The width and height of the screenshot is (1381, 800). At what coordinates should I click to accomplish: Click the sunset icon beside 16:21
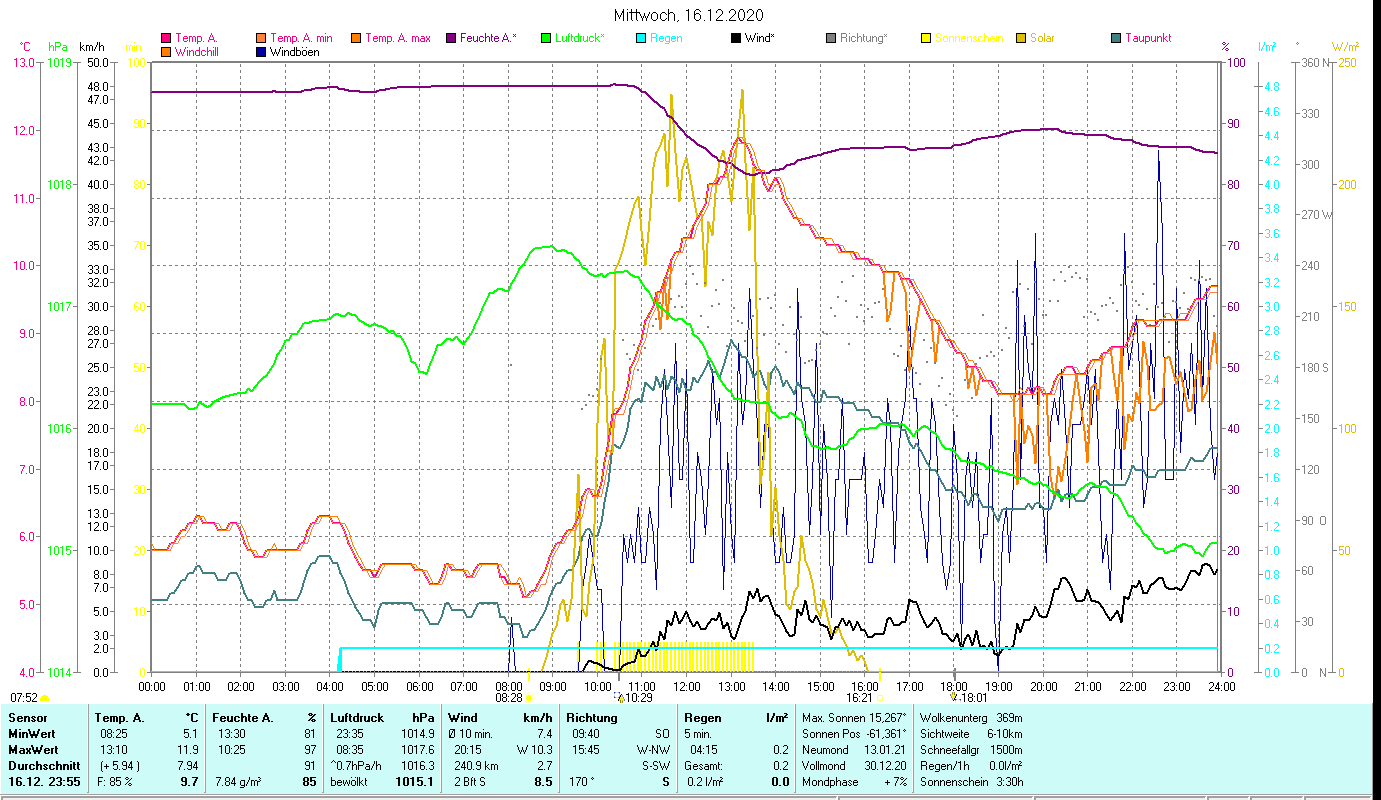pos(880,698)
